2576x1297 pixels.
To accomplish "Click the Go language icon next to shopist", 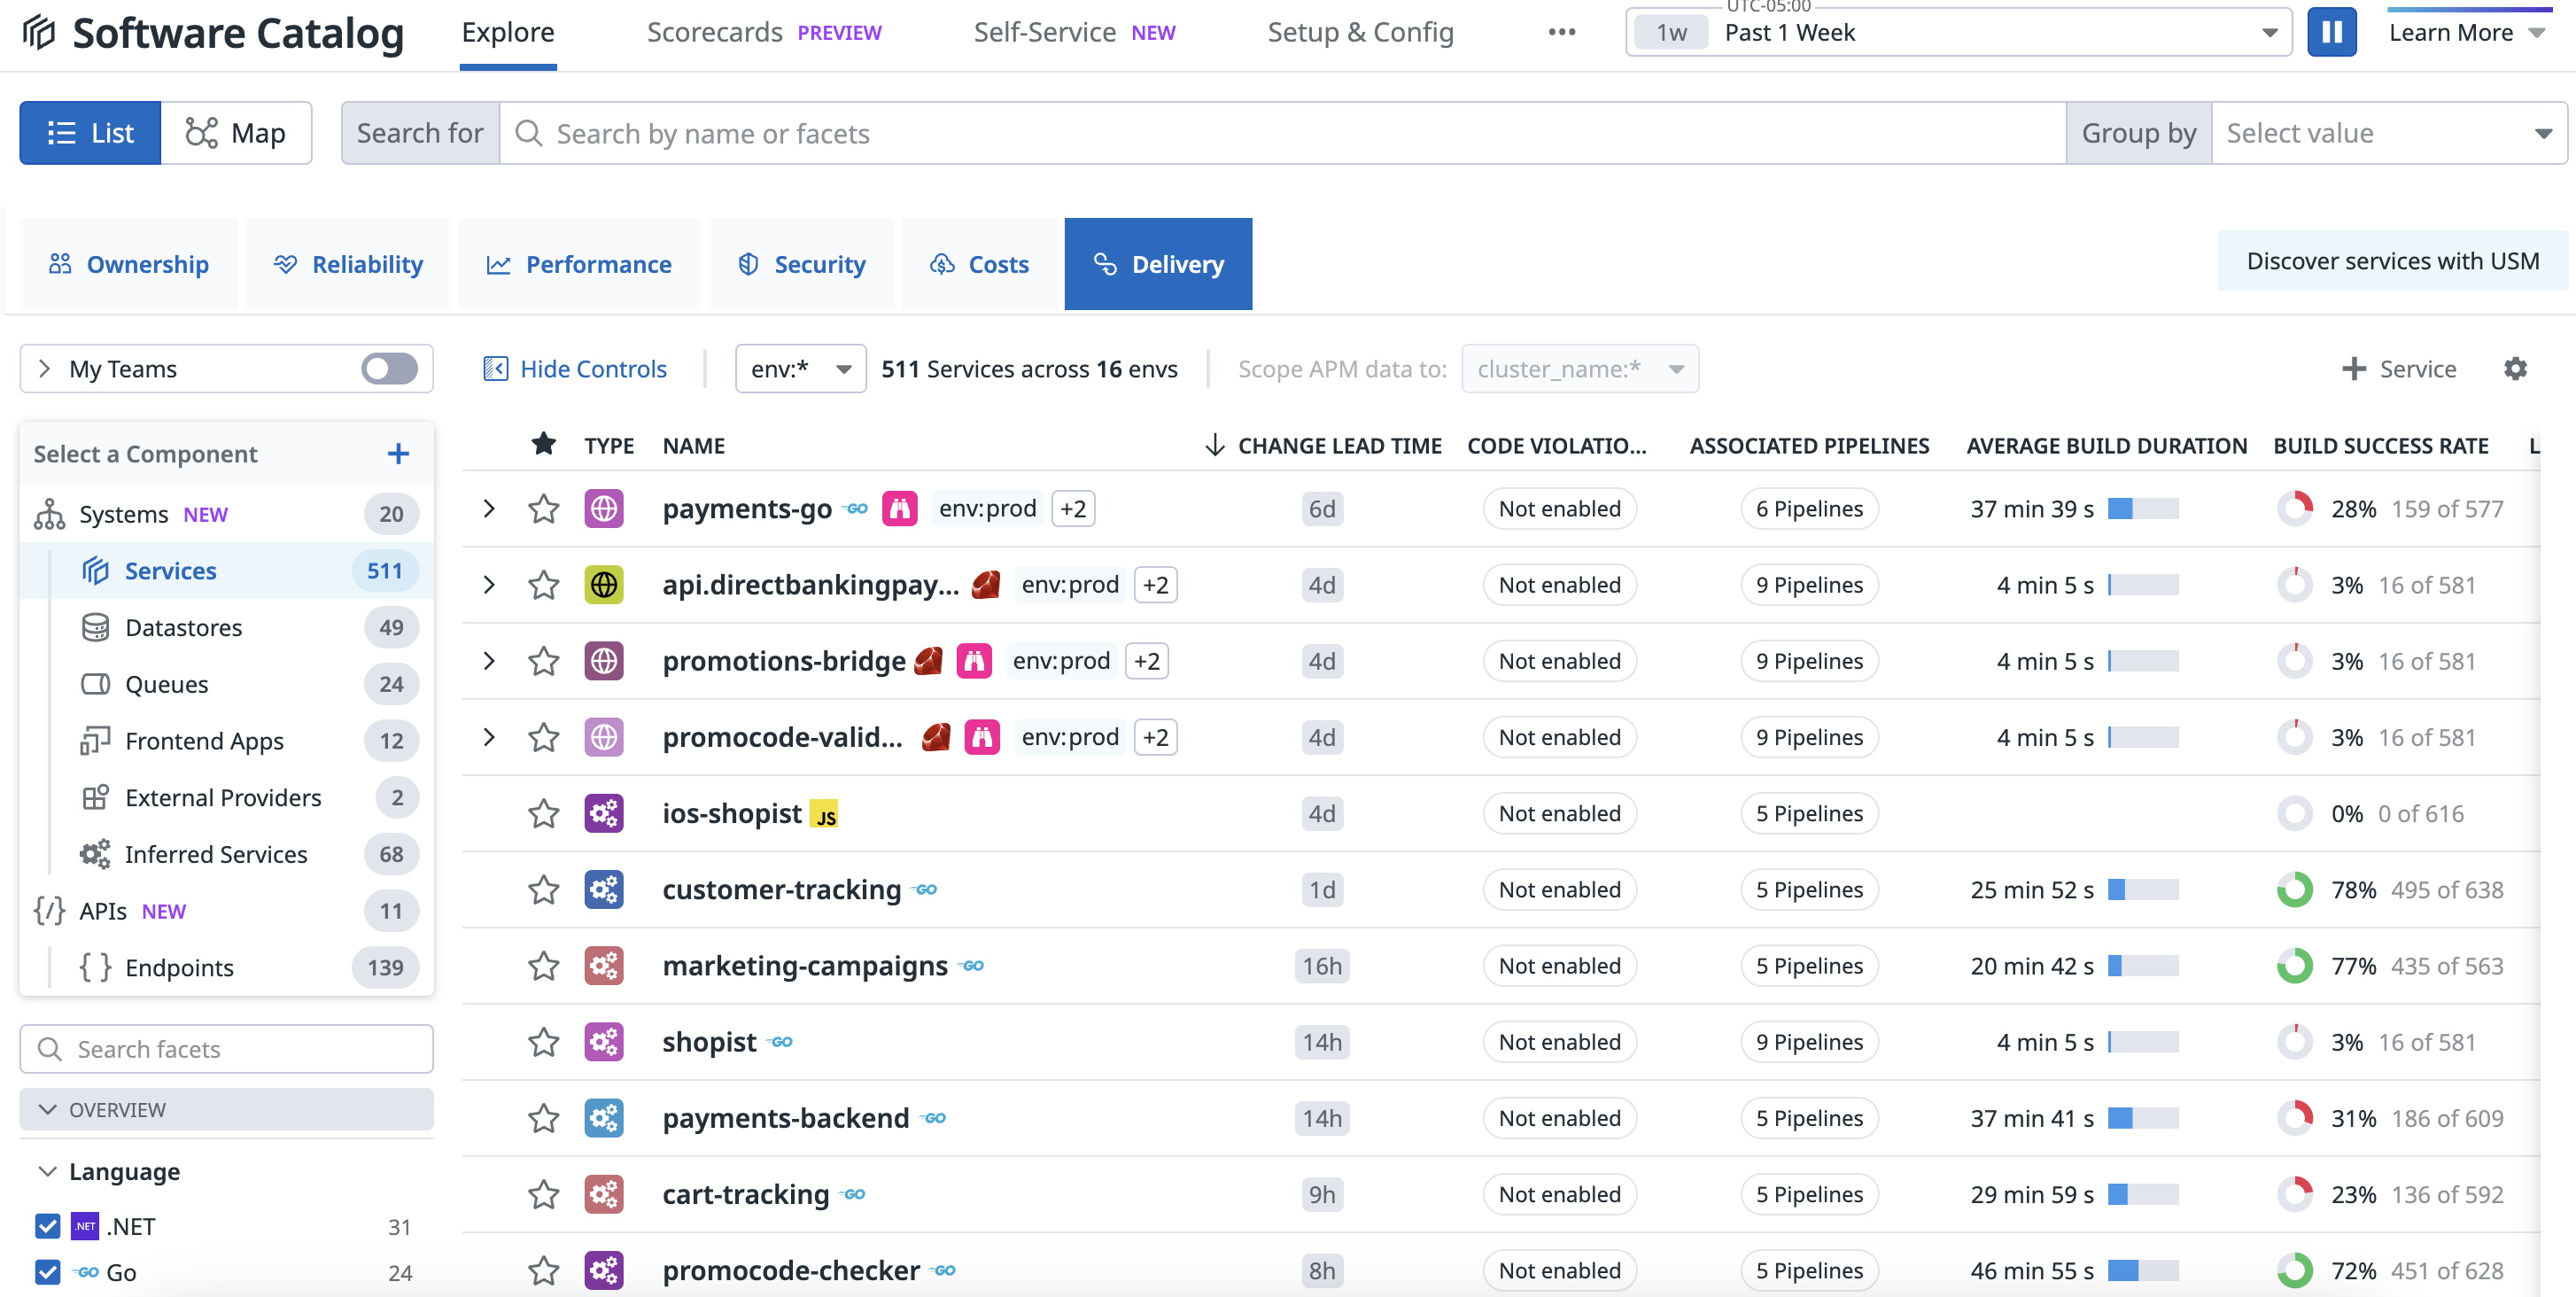I will [x=779, y=1042].
